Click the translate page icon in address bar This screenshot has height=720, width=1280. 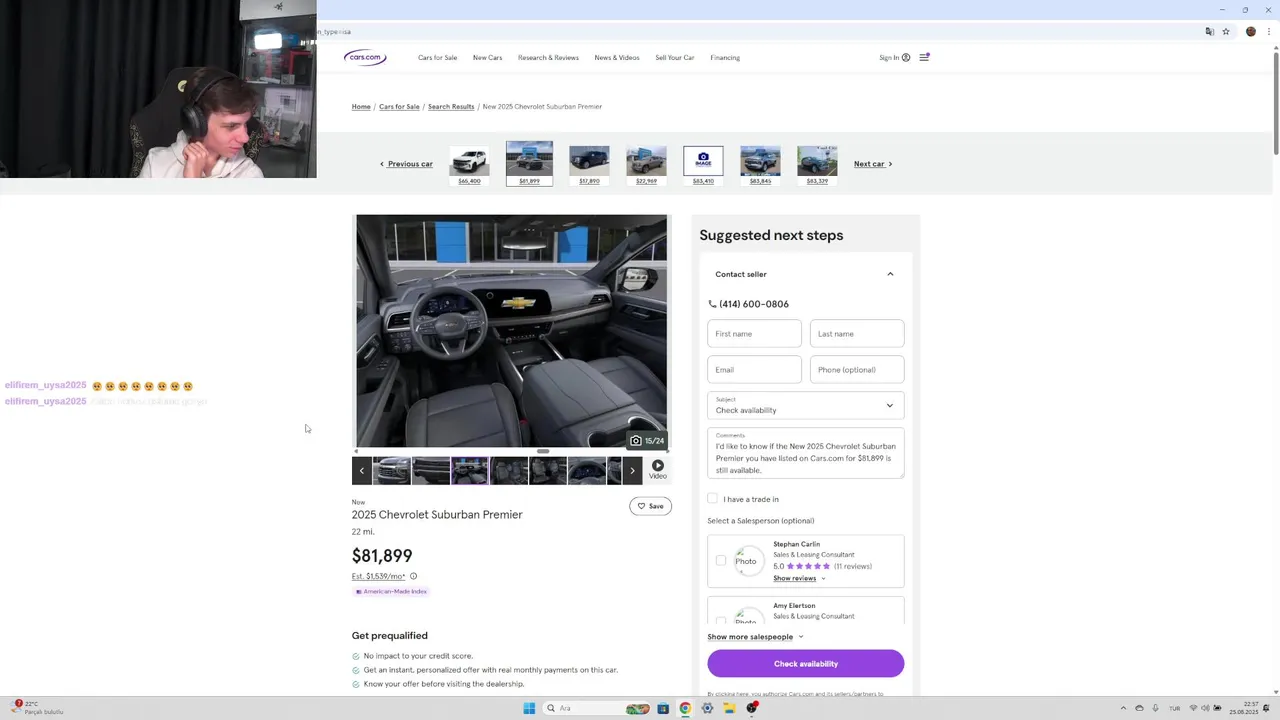[x=1209, y=31]
